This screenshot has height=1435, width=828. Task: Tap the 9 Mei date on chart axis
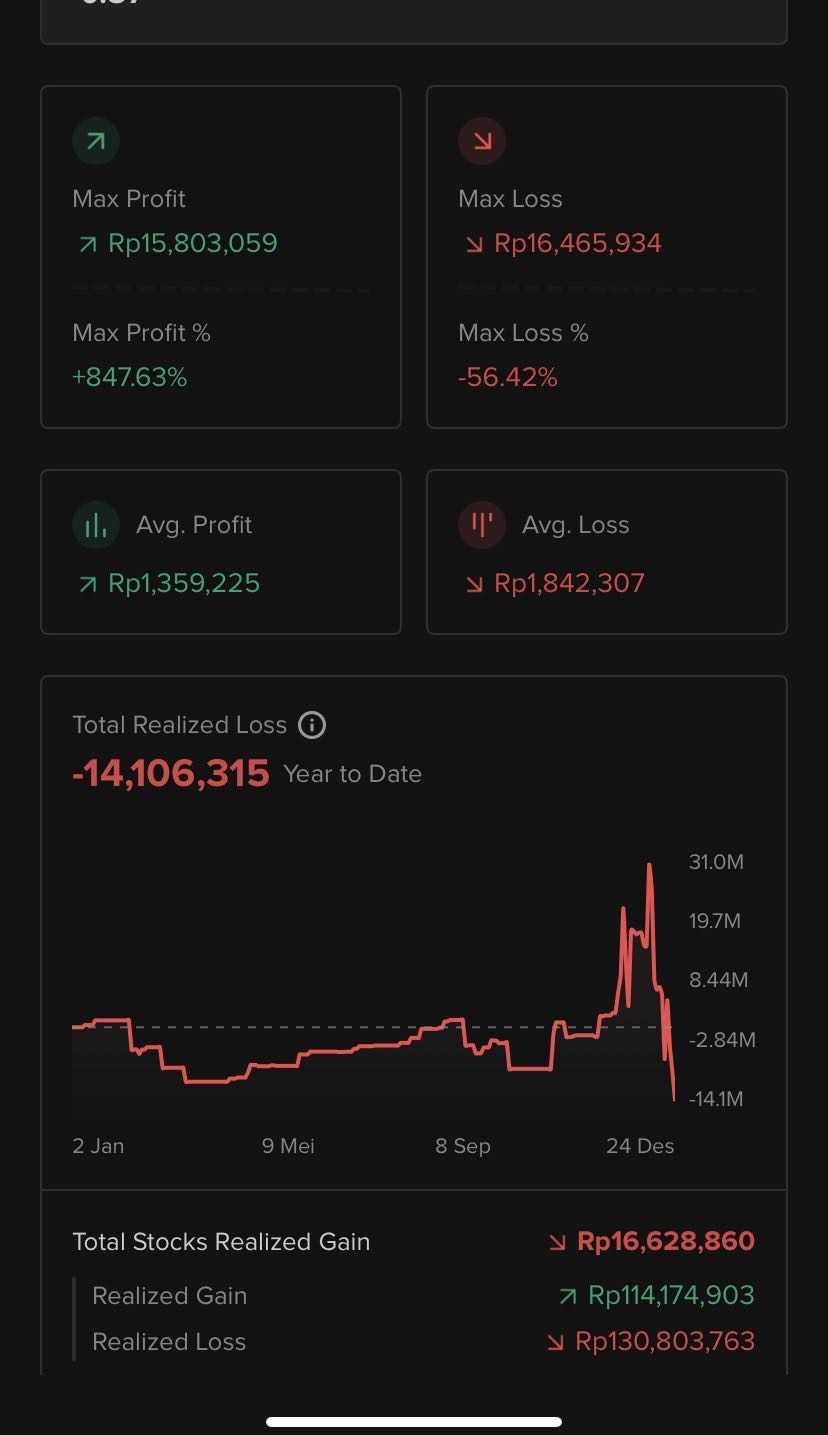click(288, 1146)
